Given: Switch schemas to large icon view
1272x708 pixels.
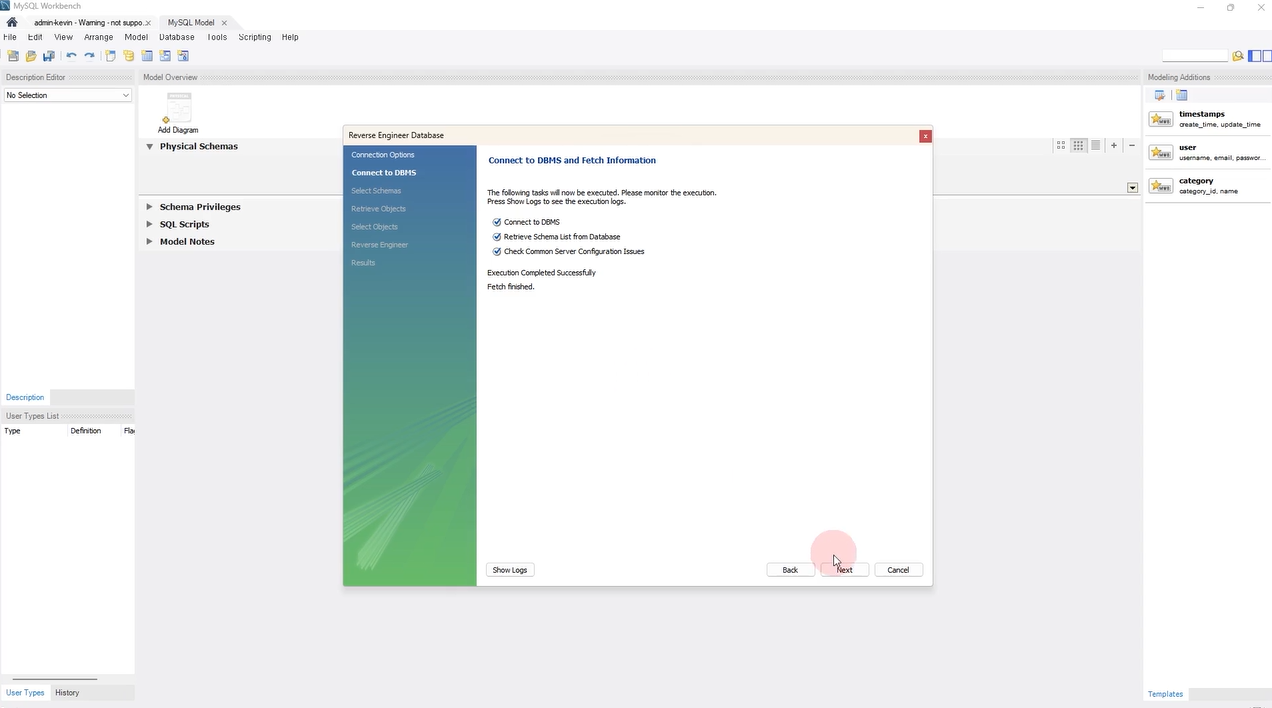Looking at the screenshot, I should tap(1061, 145).
